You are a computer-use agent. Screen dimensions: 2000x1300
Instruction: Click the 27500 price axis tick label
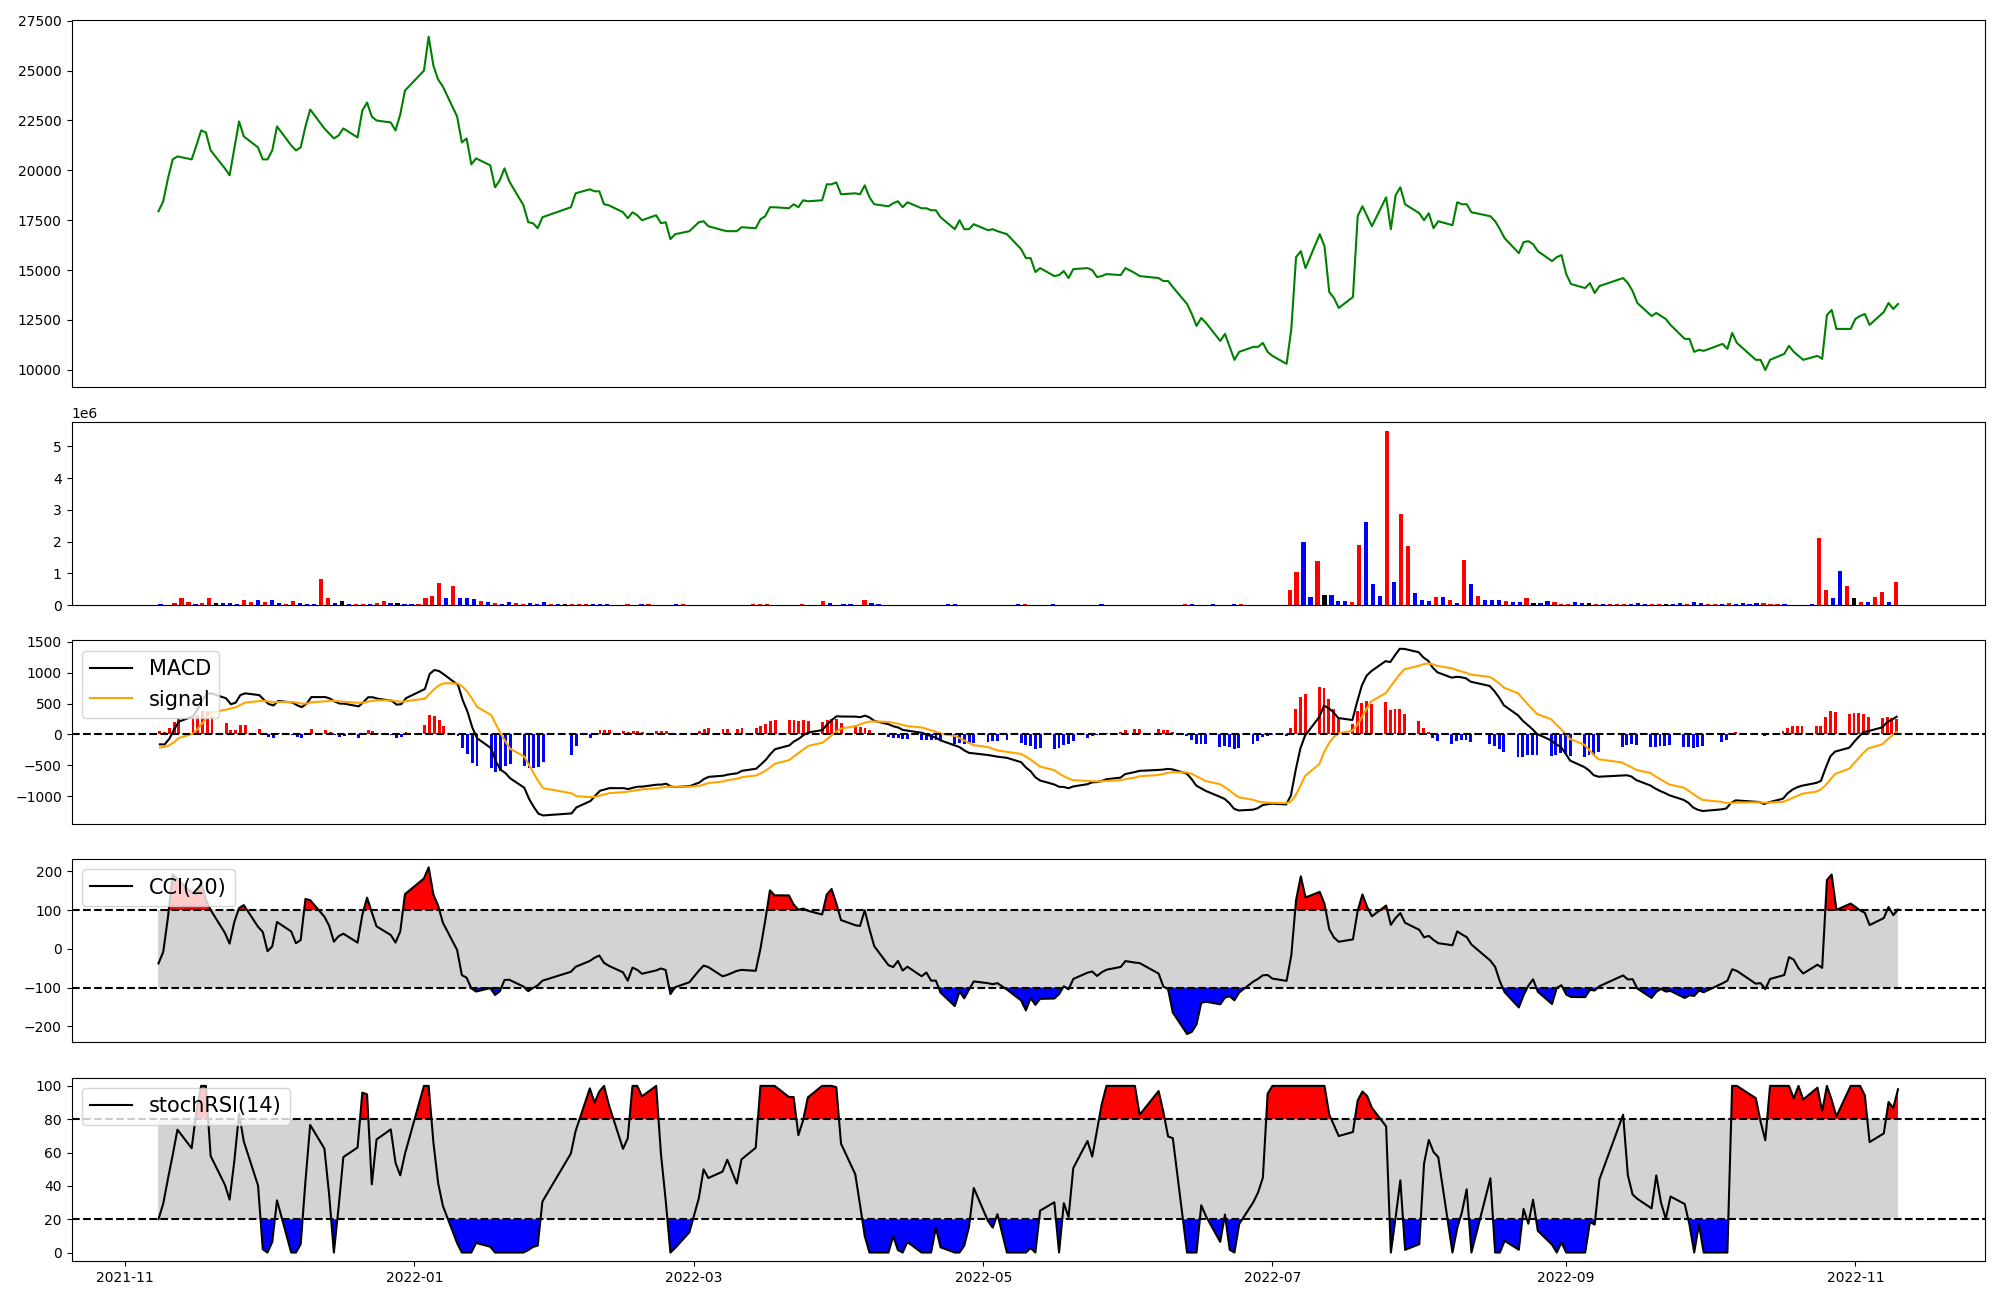click(x=40, y=21)
